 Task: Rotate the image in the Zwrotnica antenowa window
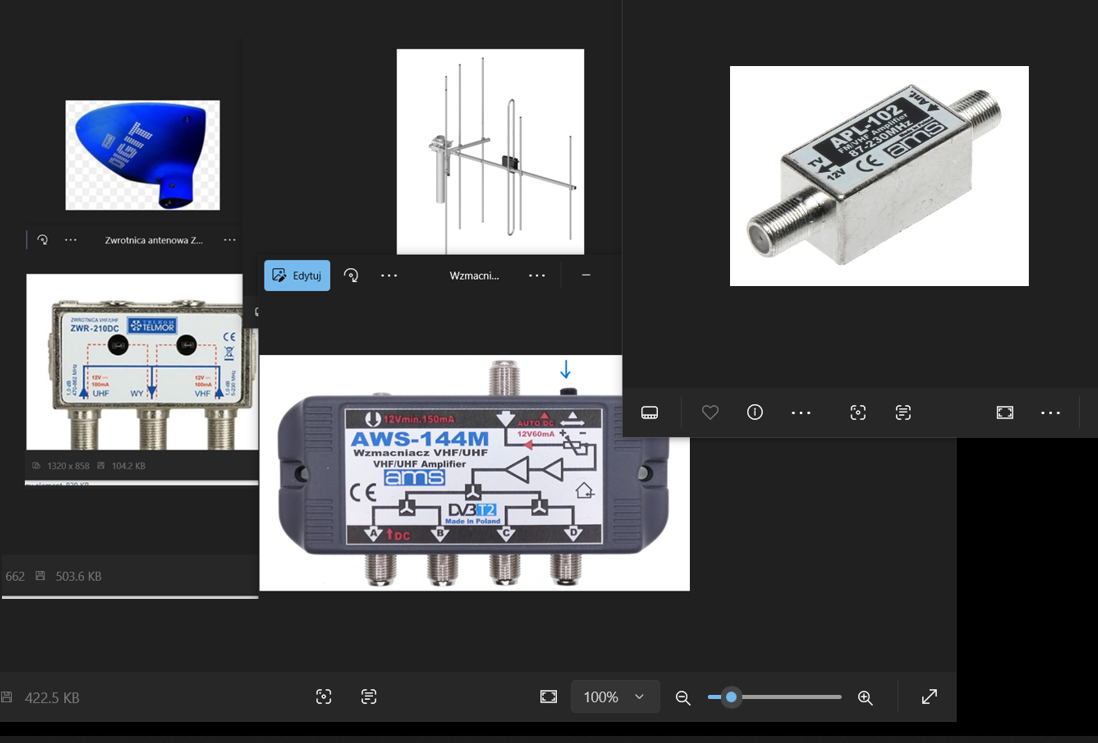coord(43,239)
